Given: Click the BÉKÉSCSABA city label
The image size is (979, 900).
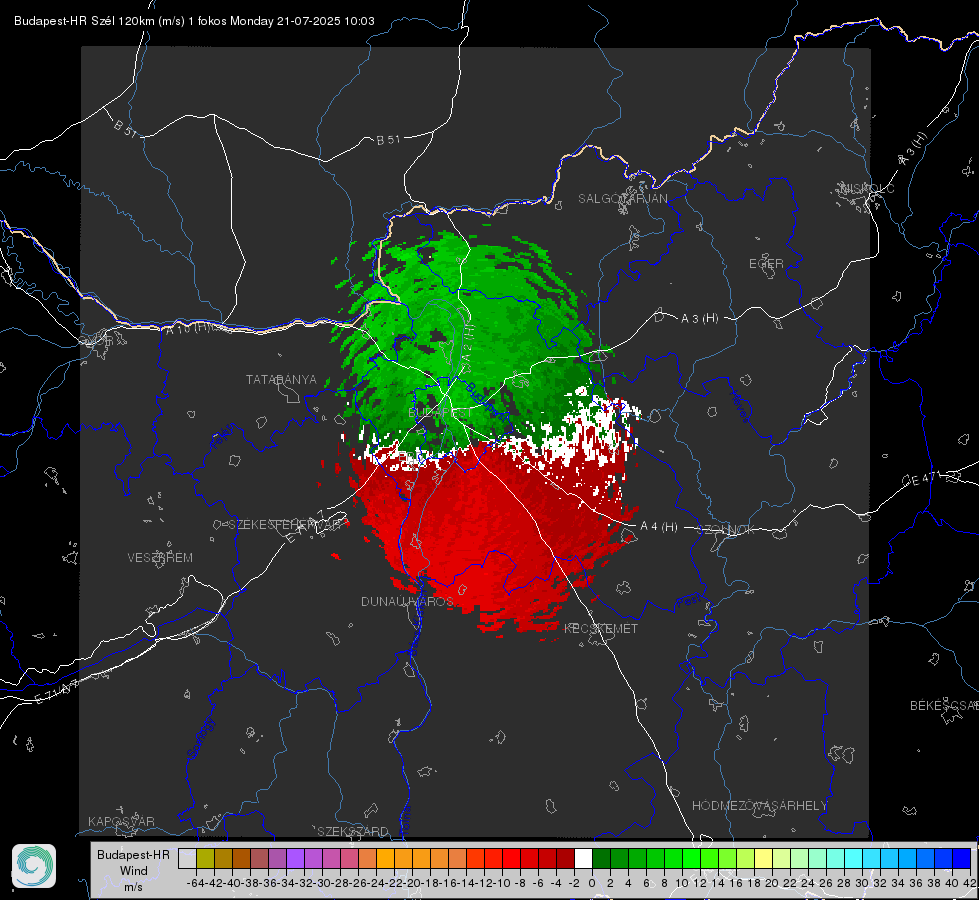Looking at the screenshot, I should (944, 705).
